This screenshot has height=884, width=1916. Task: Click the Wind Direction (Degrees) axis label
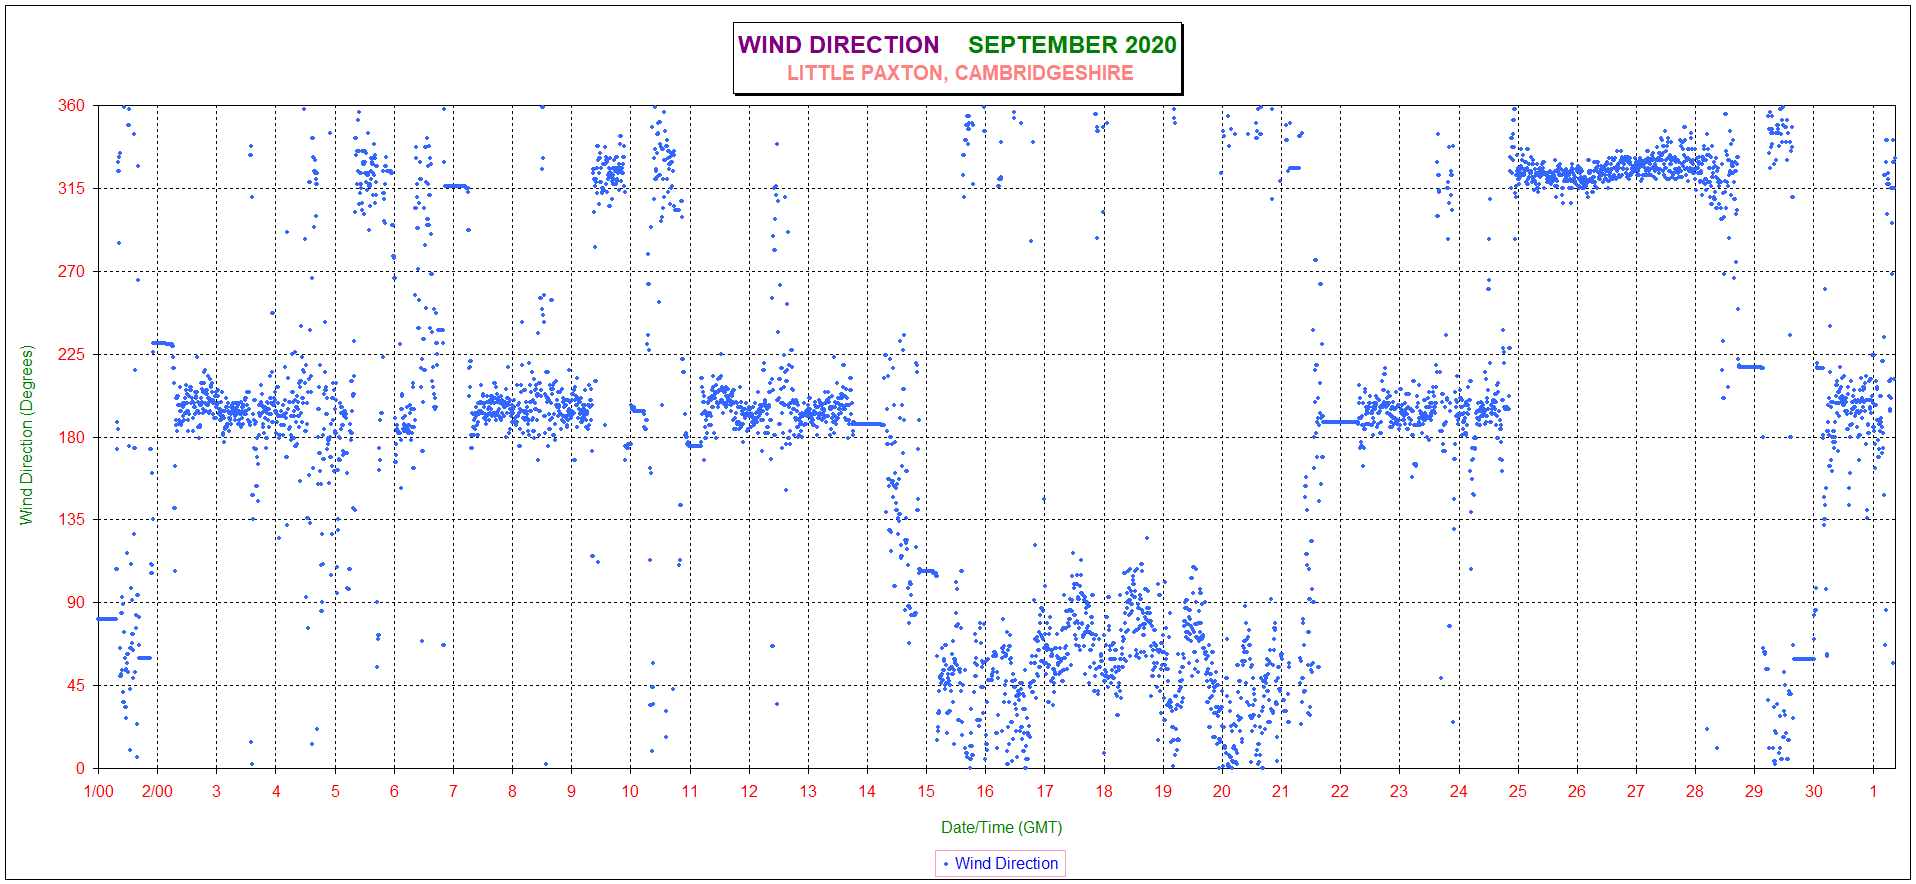click(27, 435)
